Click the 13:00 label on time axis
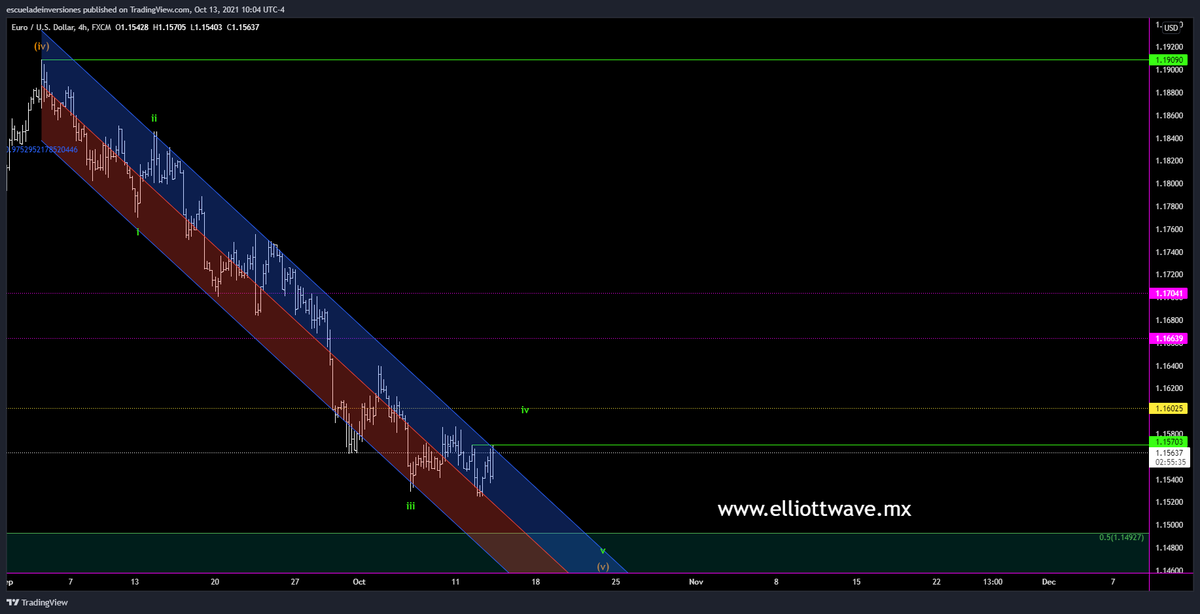1200x614 pixels. click(x=993, y=580)
